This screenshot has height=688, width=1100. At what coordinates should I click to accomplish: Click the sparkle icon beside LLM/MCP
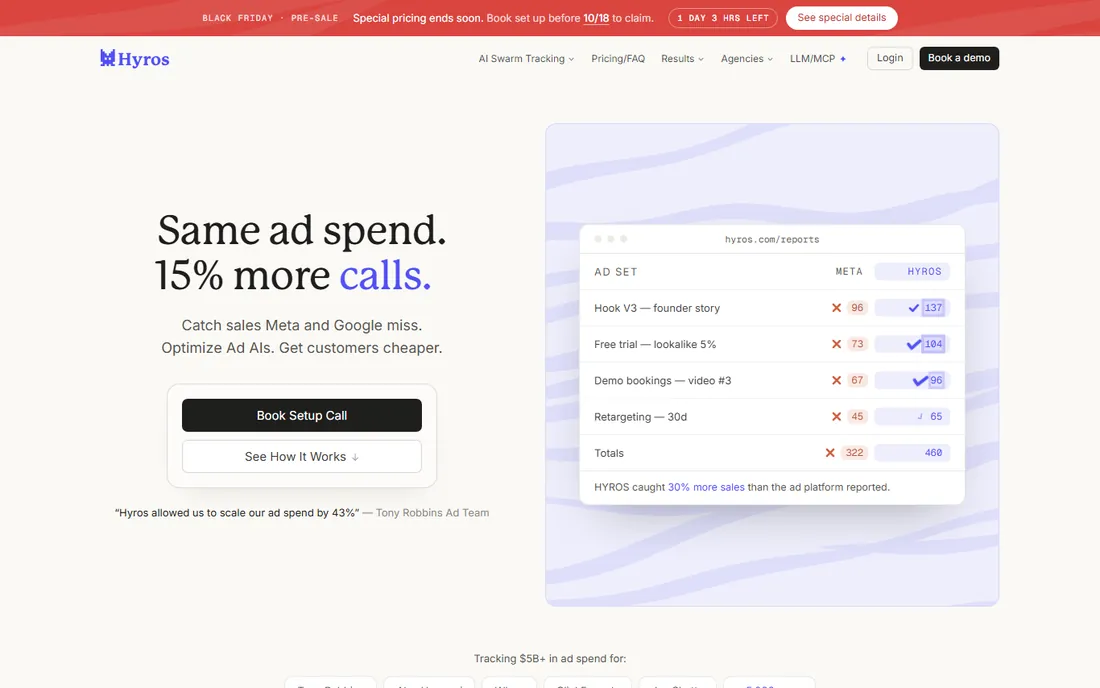[843, 59]
